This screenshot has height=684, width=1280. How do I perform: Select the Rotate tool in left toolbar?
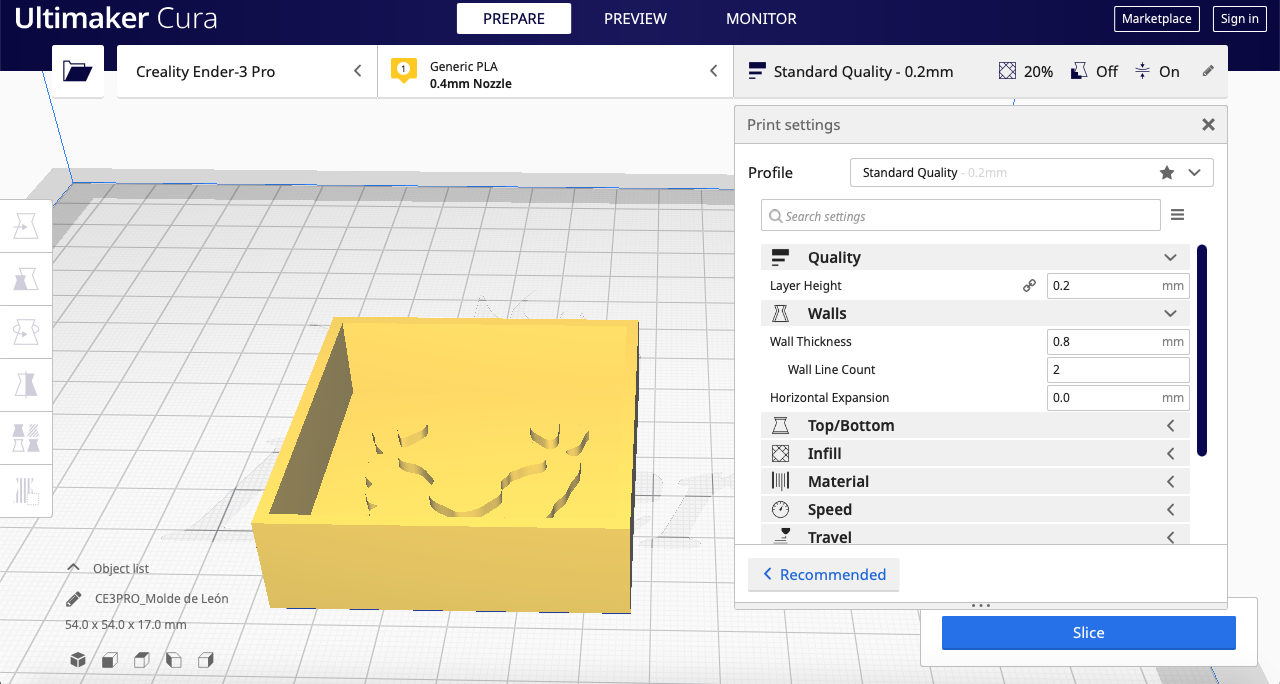point(25,331)
